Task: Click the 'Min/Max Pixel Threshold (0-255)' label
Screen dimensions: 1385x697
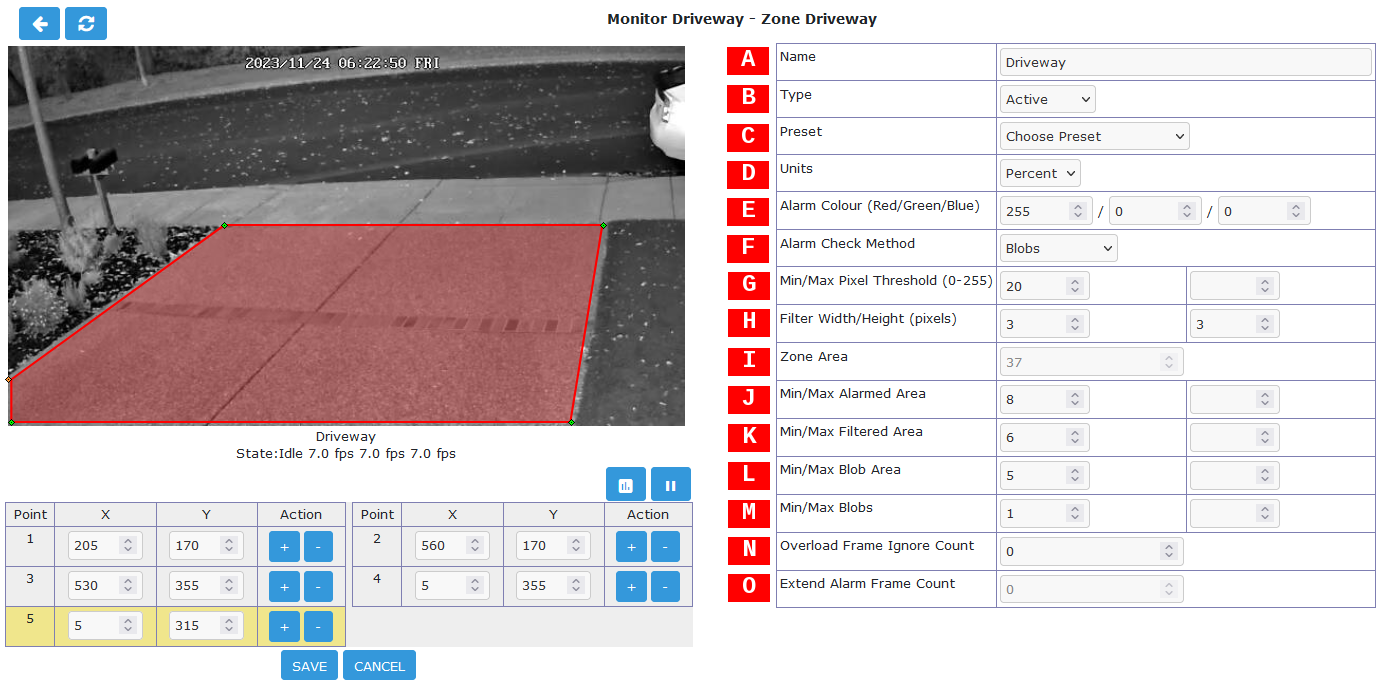Action: click(886, 281)
